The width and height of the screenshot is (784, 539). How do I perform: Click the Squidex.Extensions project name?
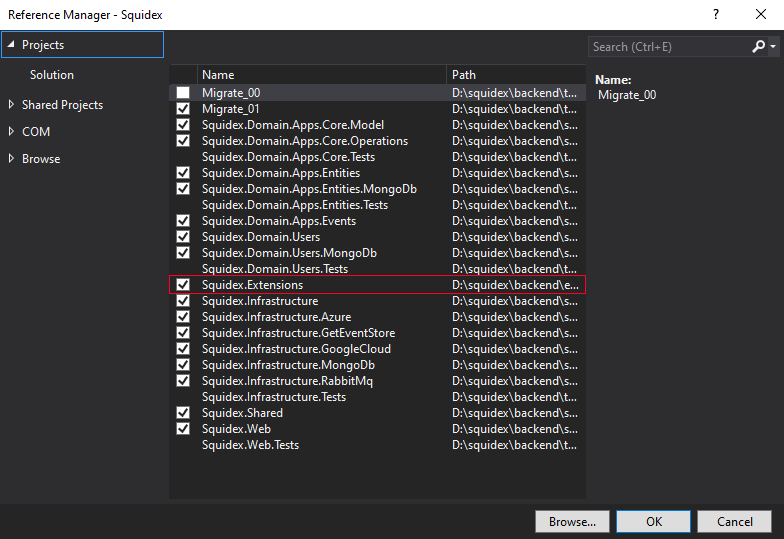click(252, 284)
